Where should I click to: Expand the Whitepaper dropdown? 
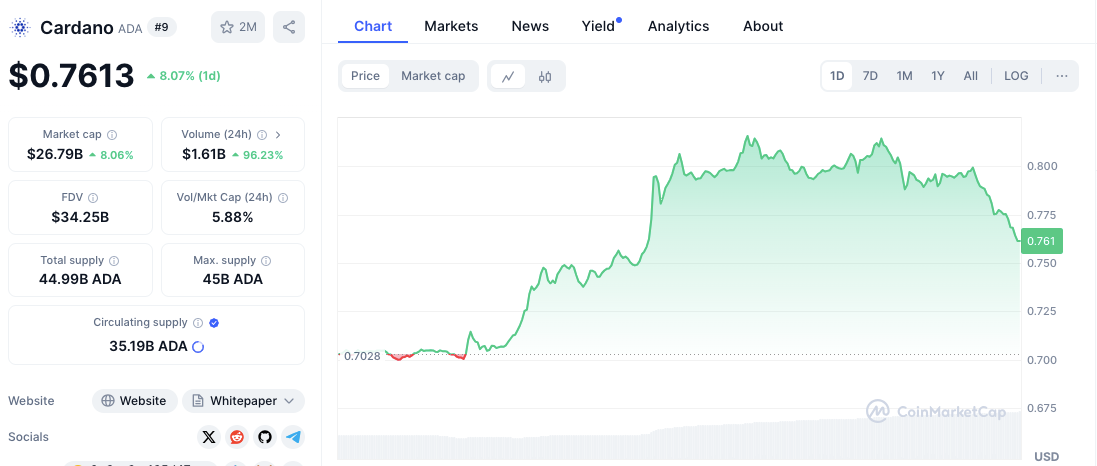(x=243, y=401)
